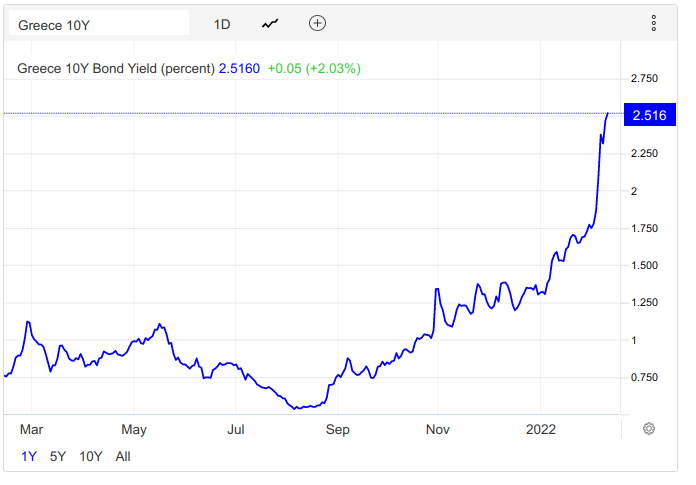This screenshot has width=696, height=485.
Task: Open chart settings gear icon
Action: 649,429
